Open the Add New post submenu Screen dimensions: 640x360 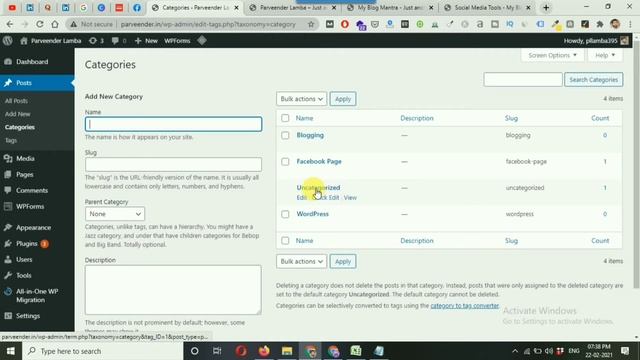click(x=18, y=114)
